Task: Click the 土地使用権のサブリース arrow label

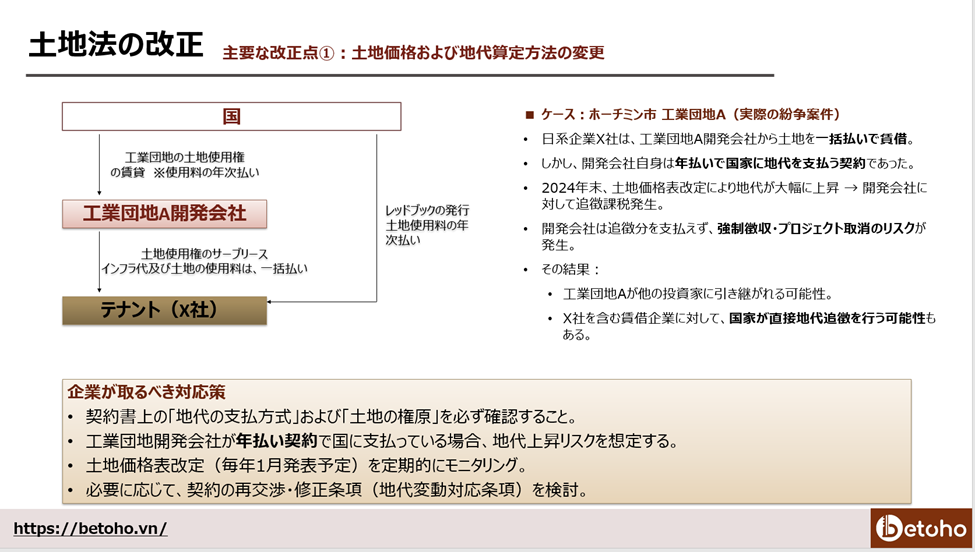Action: (x=204, y=261)
